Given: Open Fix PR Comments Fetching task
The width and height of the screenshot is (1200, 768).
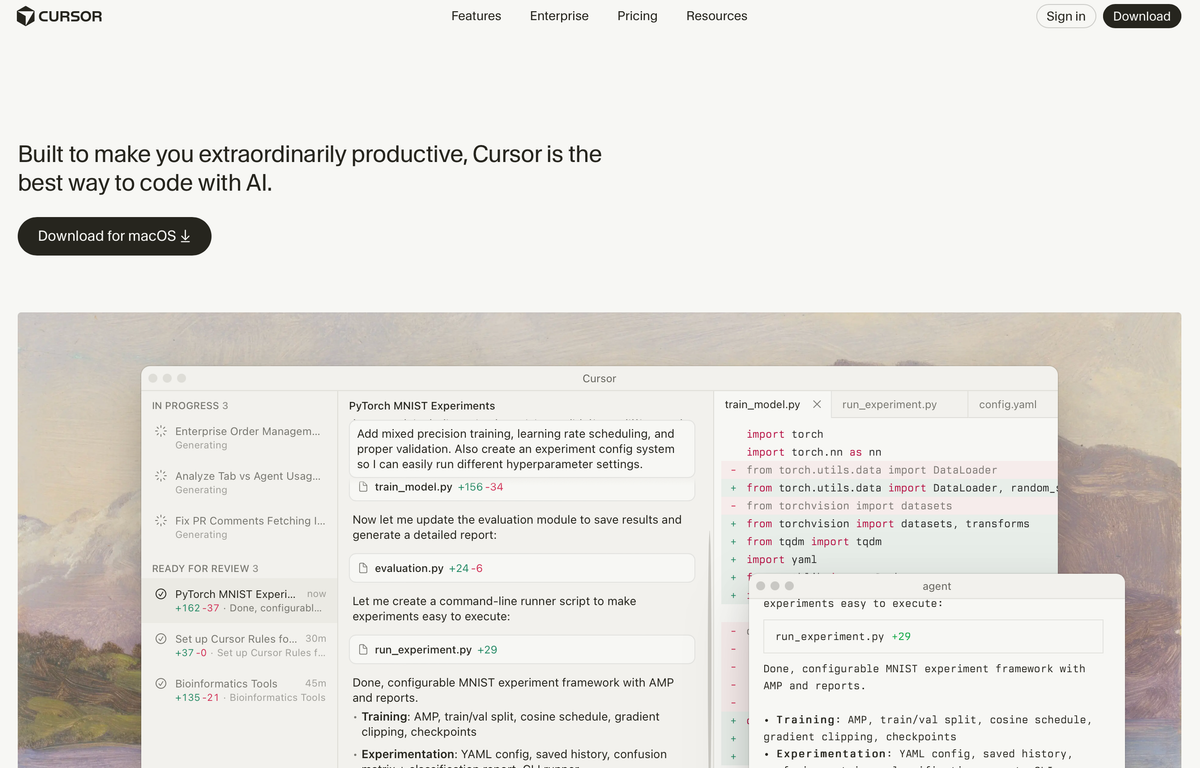Looking at the screenshot, I should point(240,527).
